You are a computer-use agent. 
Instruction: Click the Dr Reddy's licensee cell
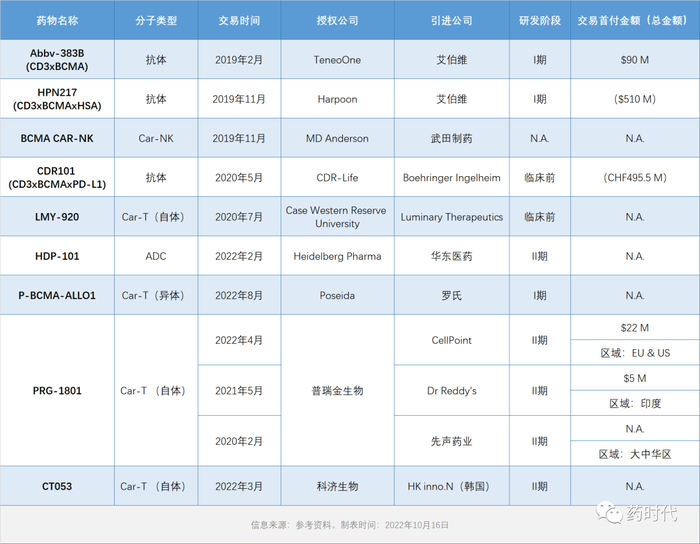click(452, 390)
